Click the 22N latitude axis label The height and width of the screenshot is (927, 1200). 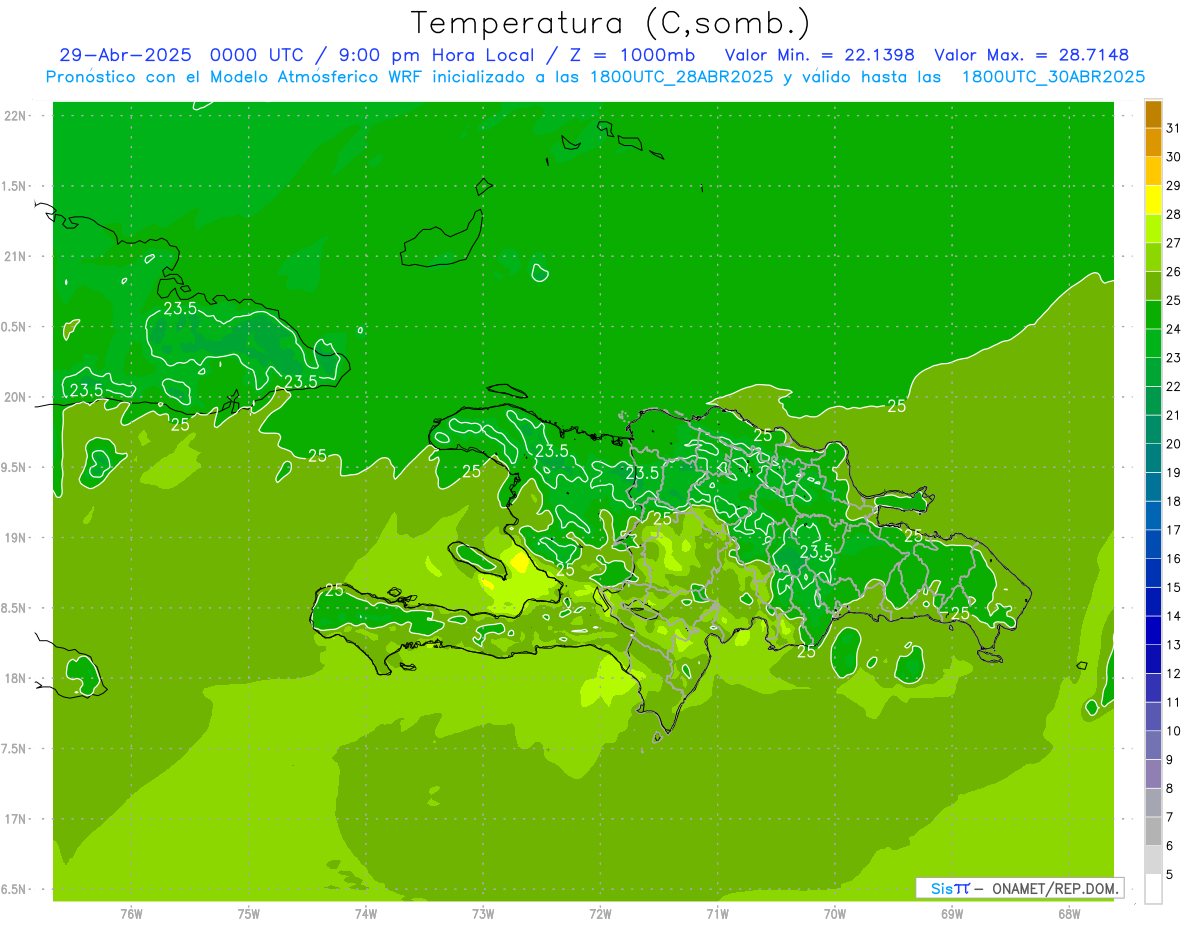tap(16, 116)
